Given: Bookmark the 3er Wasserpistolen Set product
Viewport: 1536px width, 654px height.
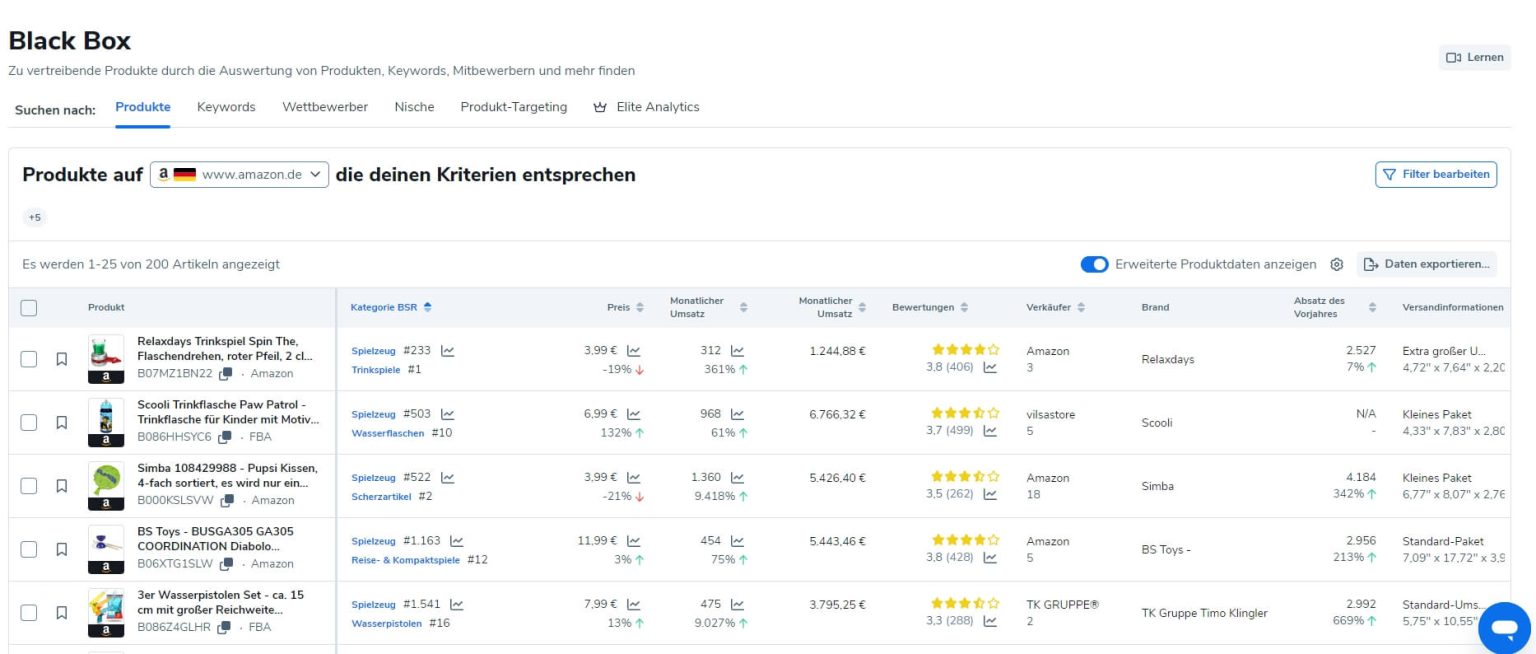Looking at the screenshot, I should click(x=61, y=613).
